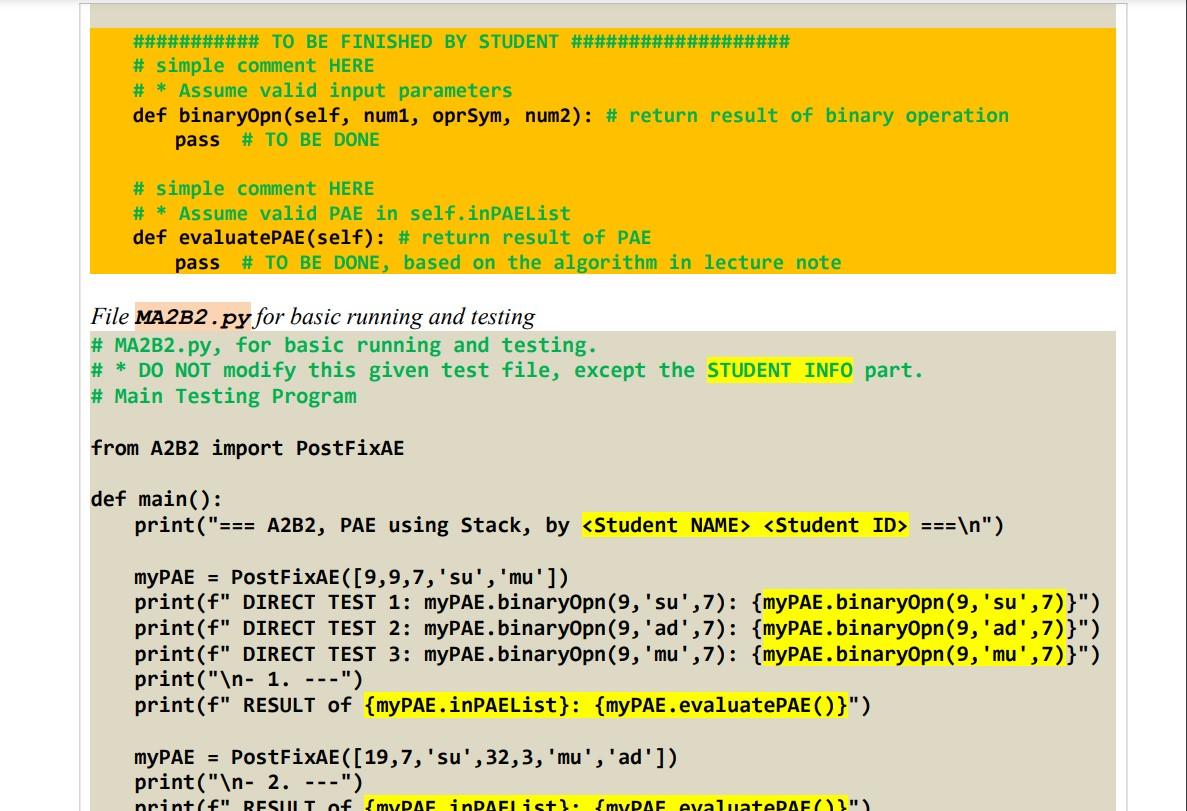Click the from A2B2 import PostFixAE line
This screenshot has height=811, width=1187.
[x=247, y=448]
